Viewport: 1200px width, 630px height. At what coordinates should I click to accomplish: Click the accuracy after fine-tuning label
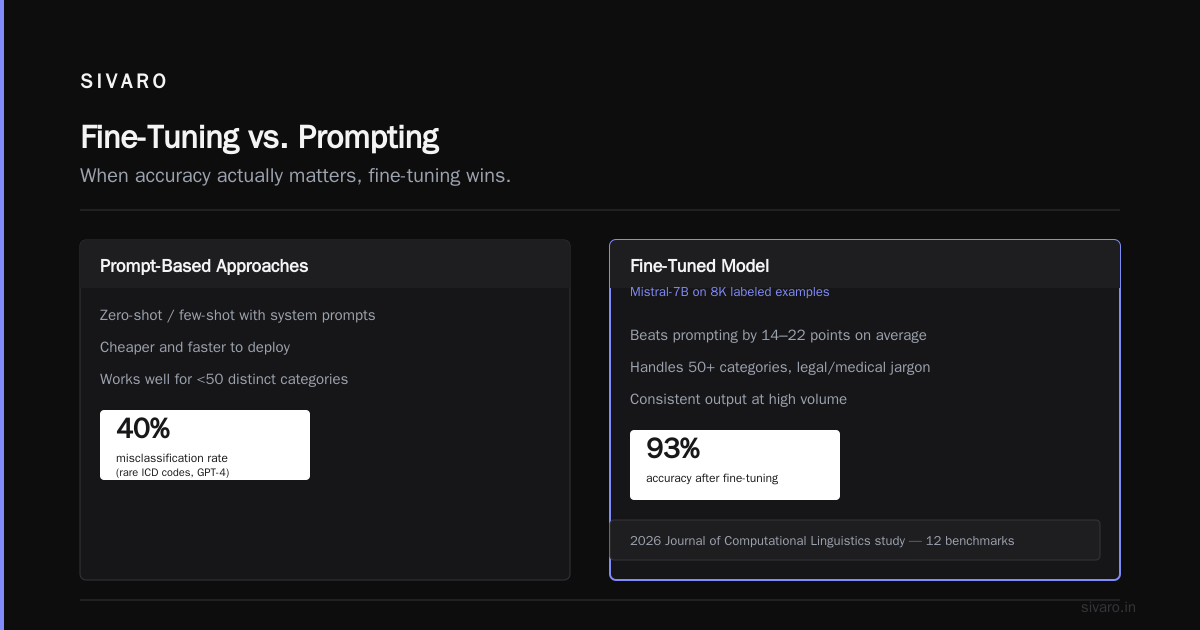click(712, 478)
